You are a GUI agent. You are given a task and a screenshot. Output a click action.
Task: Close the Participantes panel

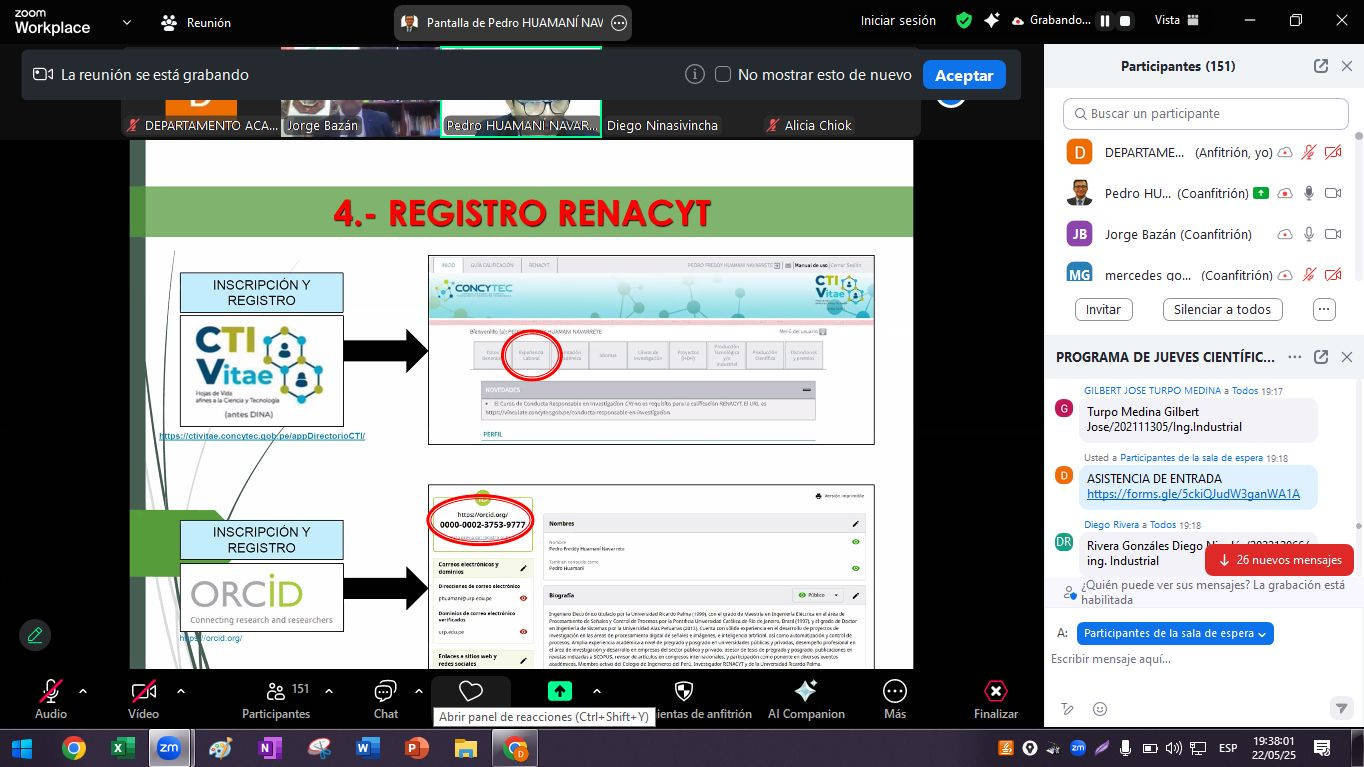click(1346, 66)
